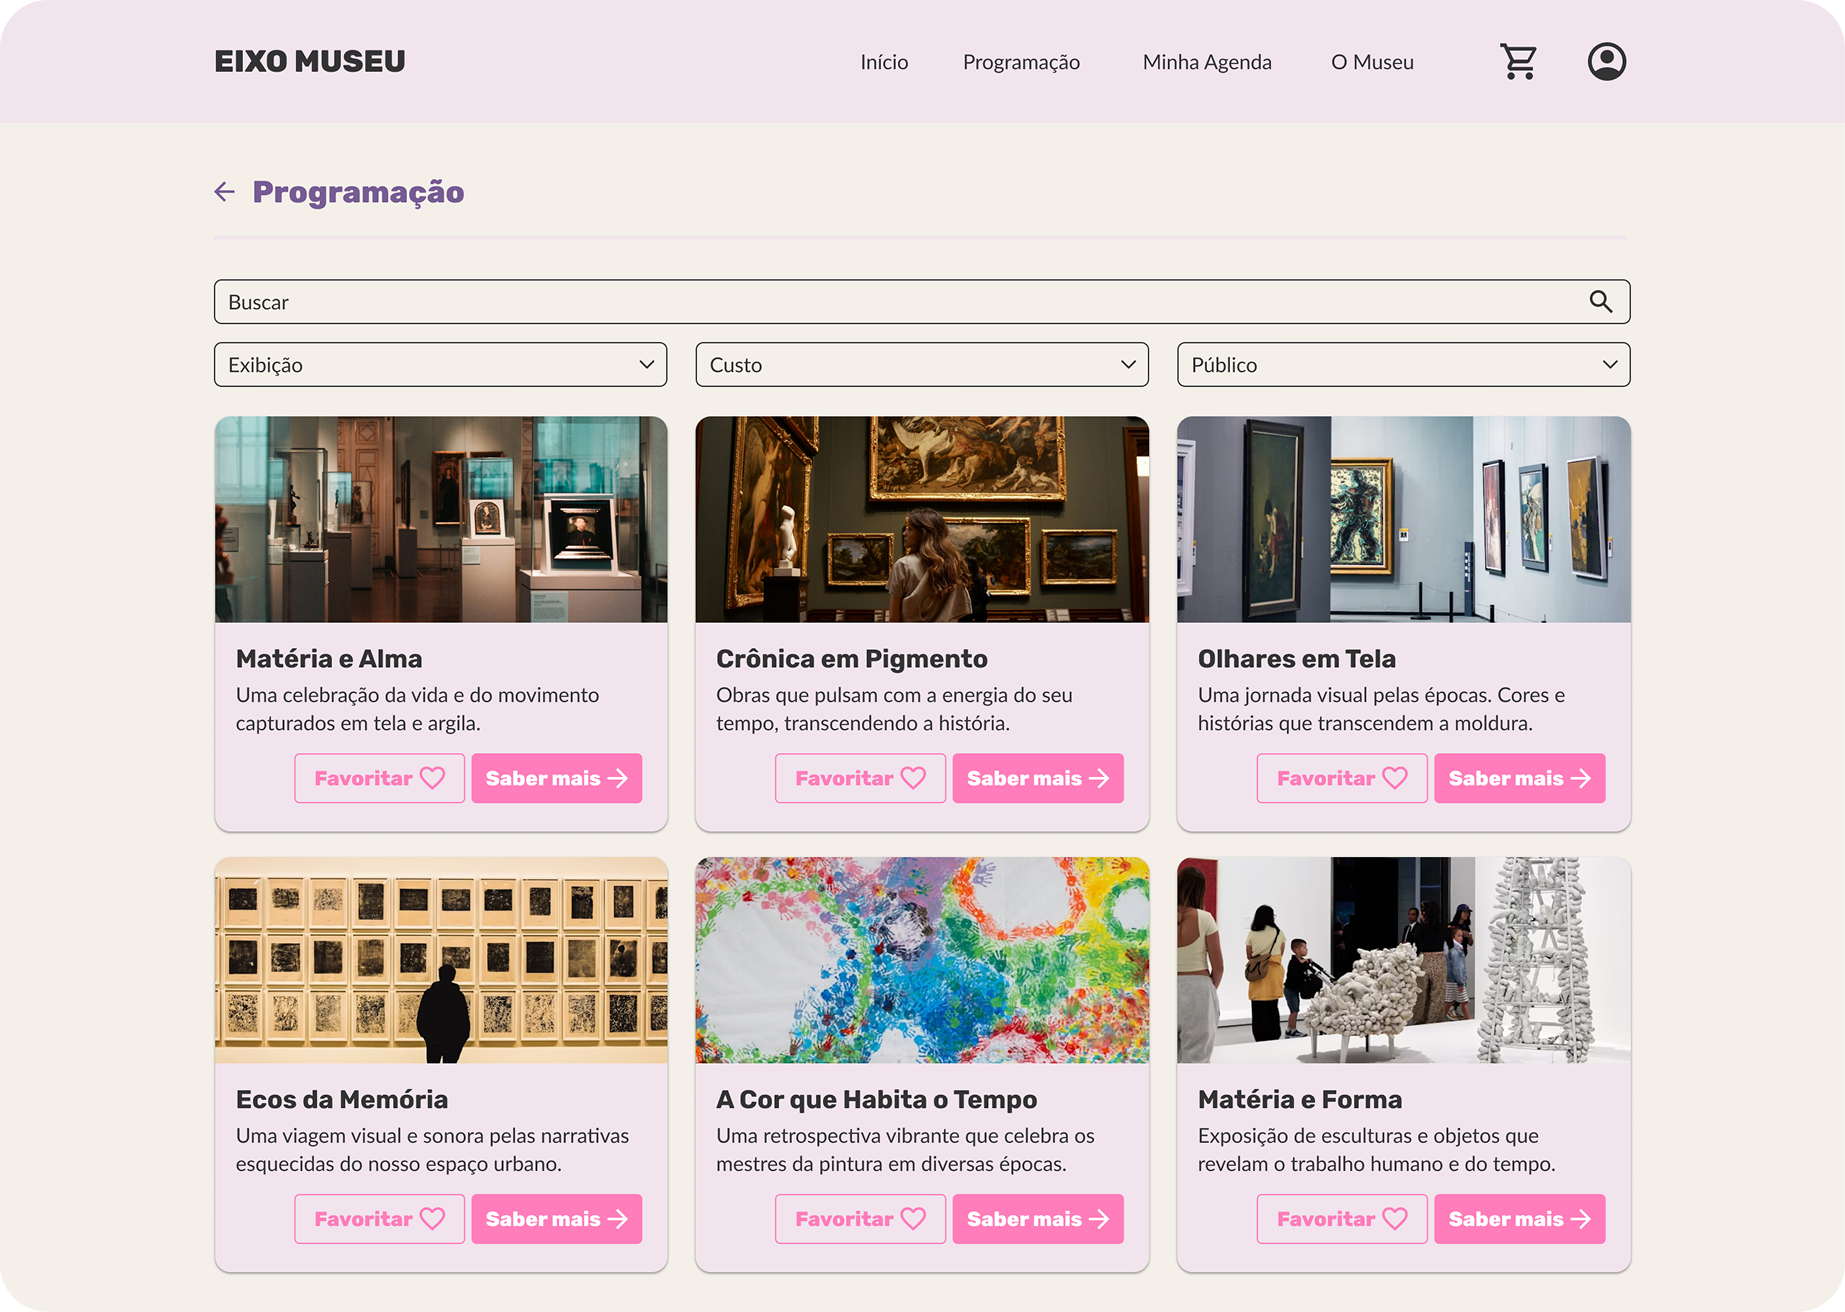The image size is (1845, 1312).
Task: Go to Início in navigation
Action: [x=884, y=62]
